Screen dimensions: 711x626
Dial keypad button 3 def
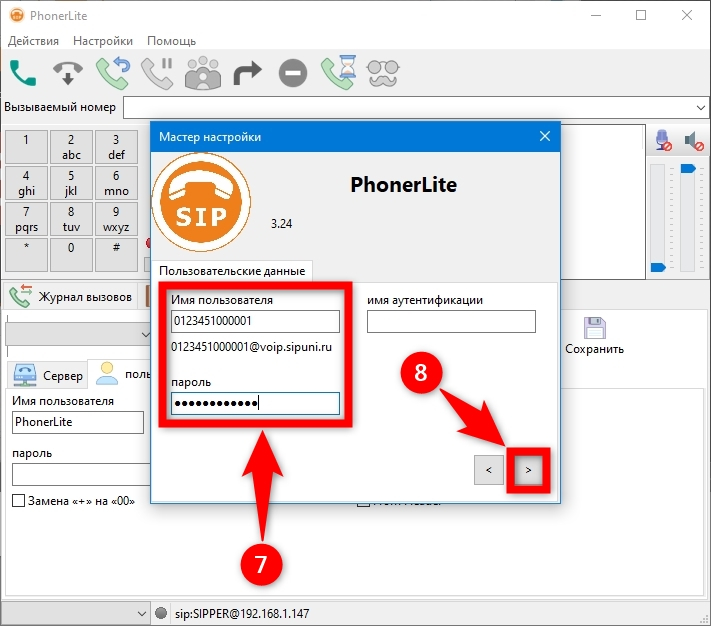click(116, 146)
